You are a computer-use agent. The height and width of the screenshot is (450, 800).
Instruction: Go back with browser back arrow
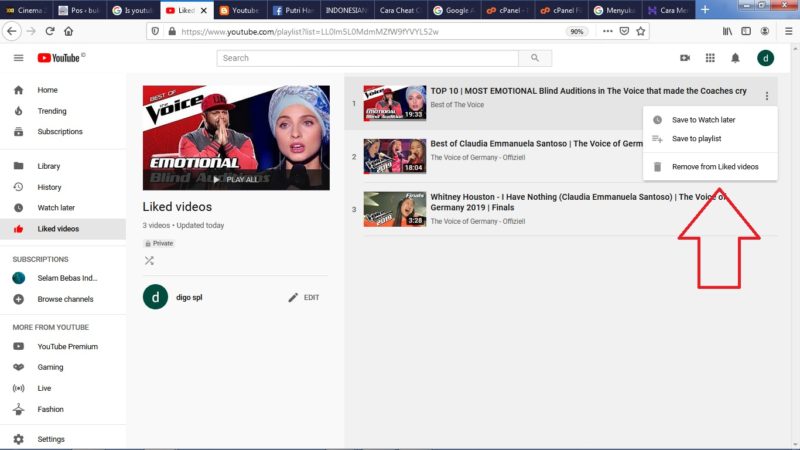coord(11,31)
